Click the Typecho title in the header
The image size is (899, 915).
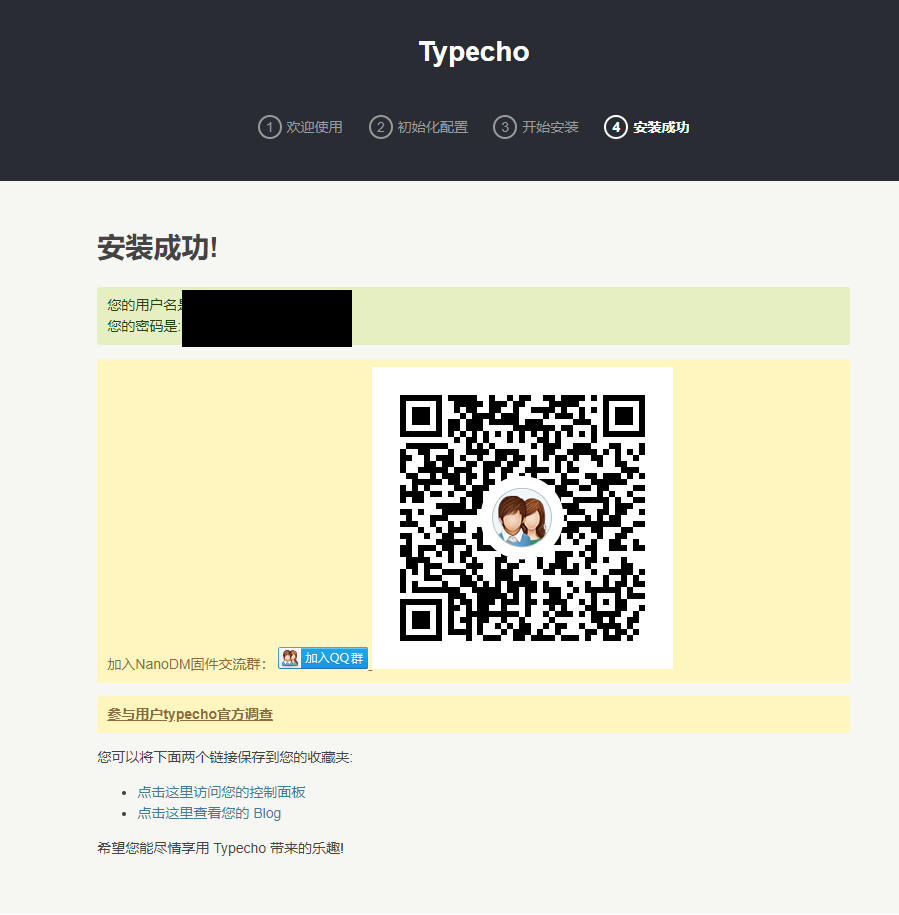pos(473,52)
